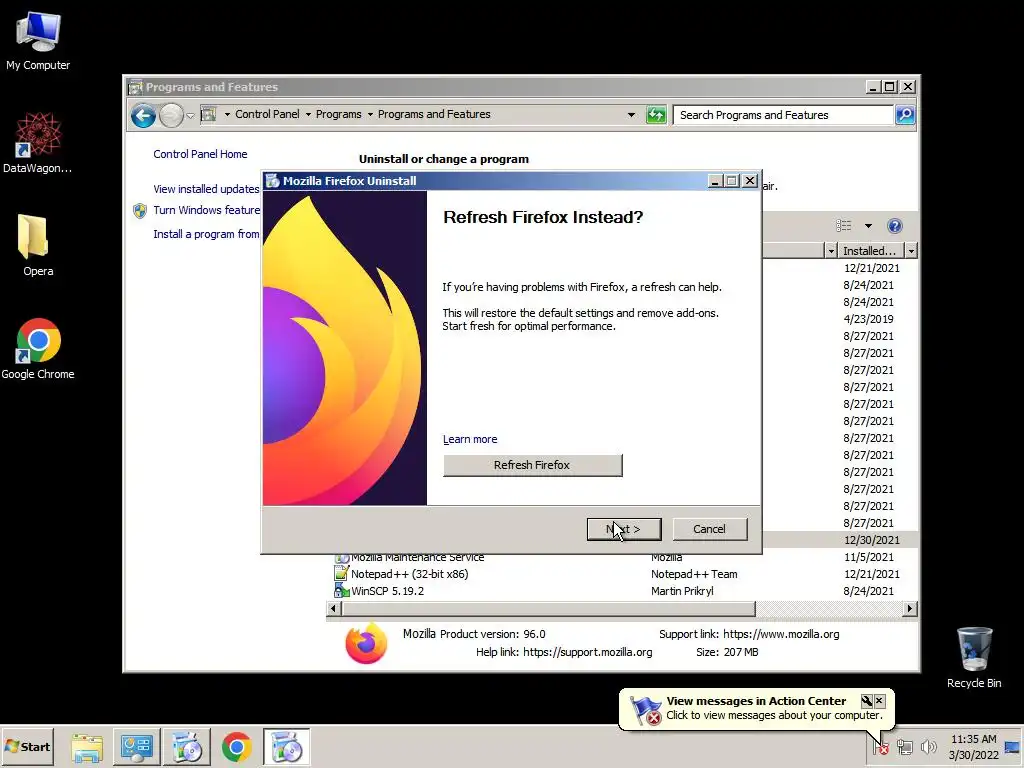Click the Show desktop button

[x=1013, y=746]
